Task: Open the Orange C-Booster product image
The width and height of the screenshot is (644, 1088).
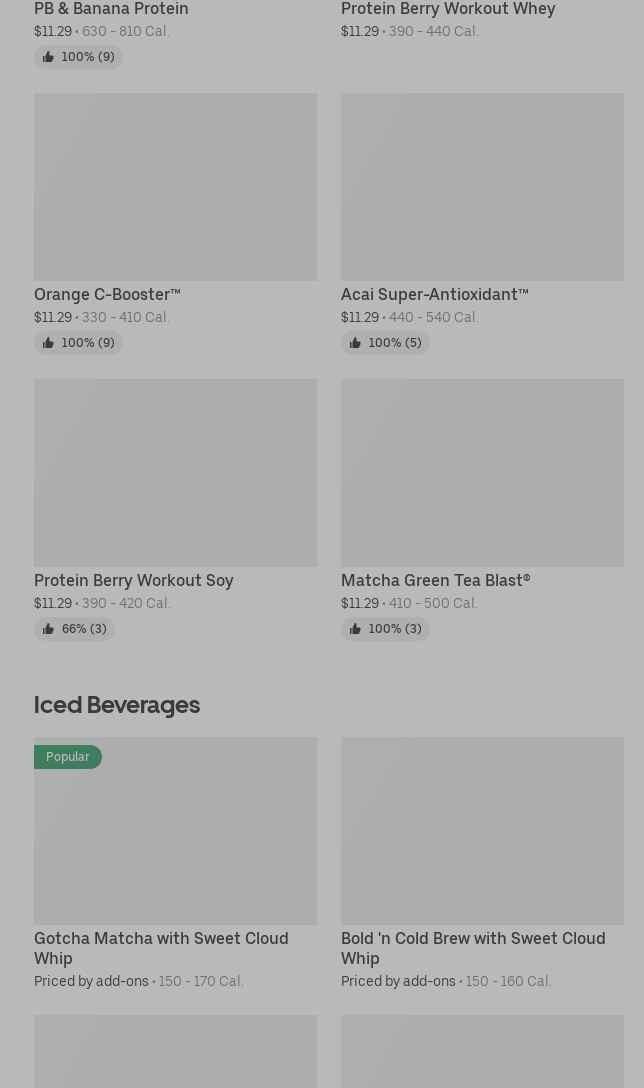Action: (x=175, y=187)
